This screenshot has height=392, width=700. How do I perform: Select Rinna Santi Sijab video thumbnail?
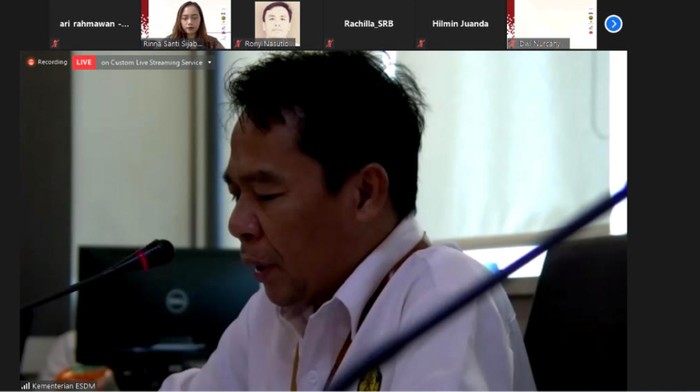(x=186, y=24)
